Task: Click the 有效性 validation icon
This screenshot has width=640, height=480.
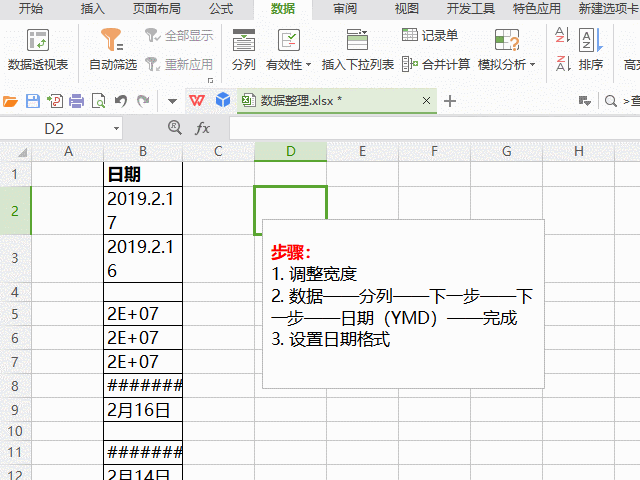Action: tap(289, 40)
